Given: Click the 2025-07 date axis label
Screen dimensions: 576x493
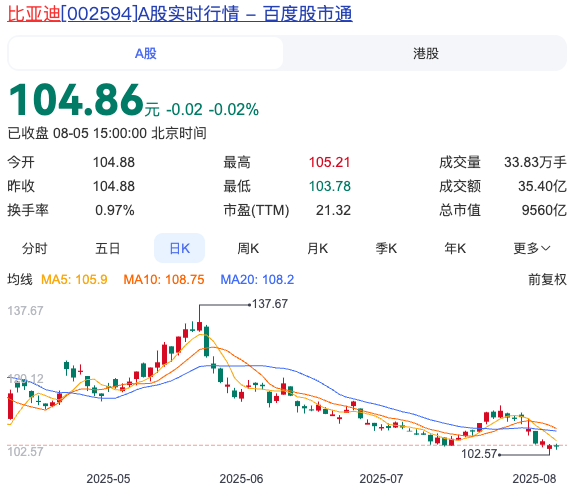Looking at the screenshot, I should pyautogui.click(x=381, y=479).
